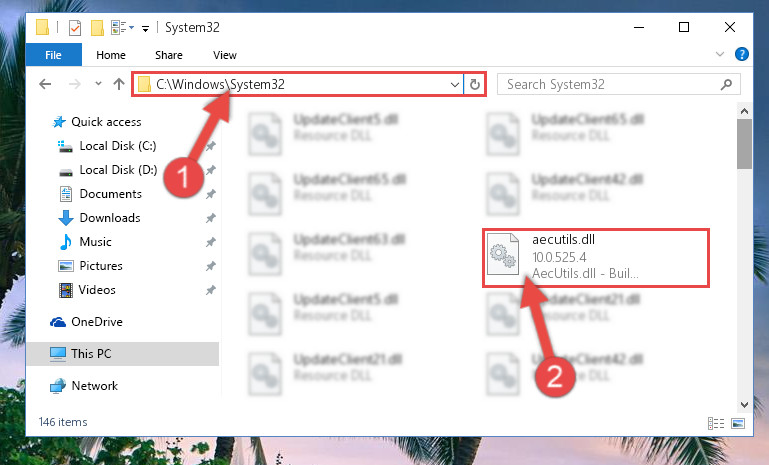Click the Properties icon in quick access toolbar
This screenshot has width=769, height=465.
(x=75, y=27)
